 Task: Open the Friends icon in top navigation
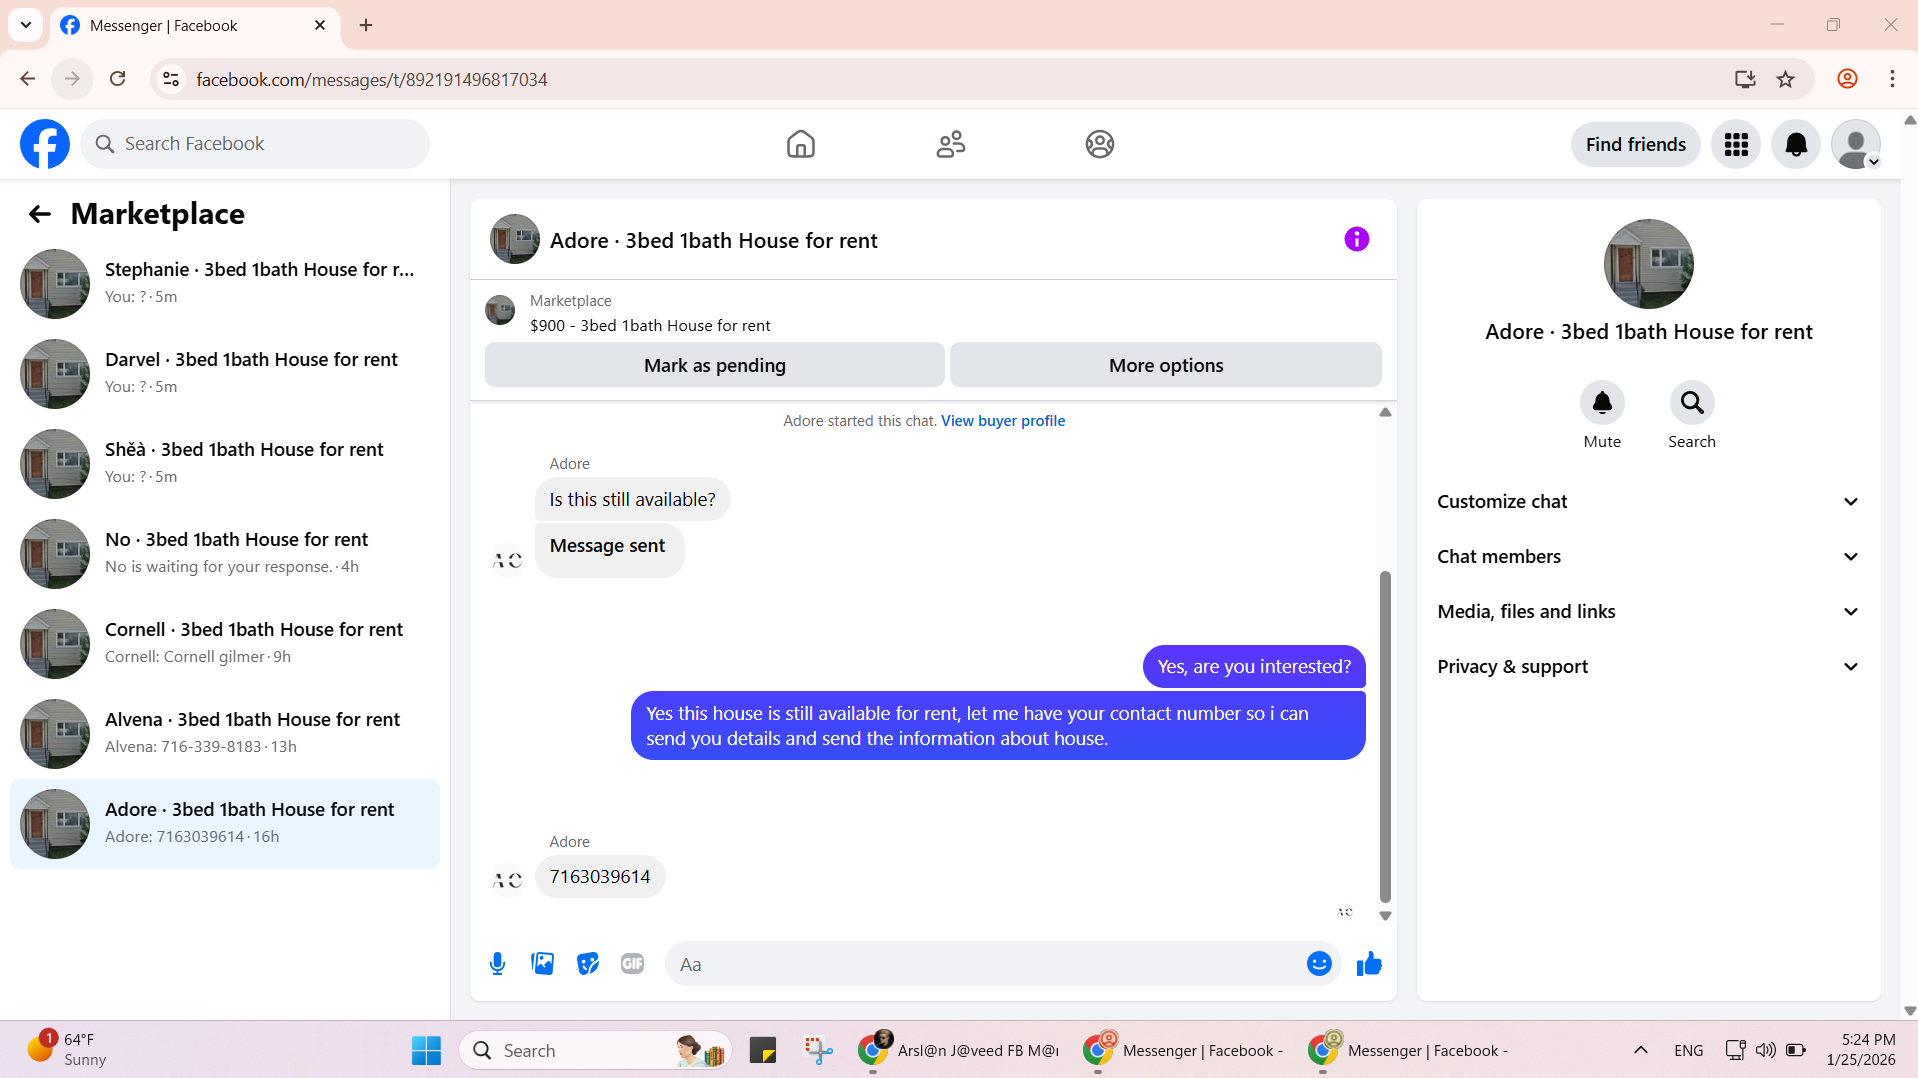pos(950,144)
